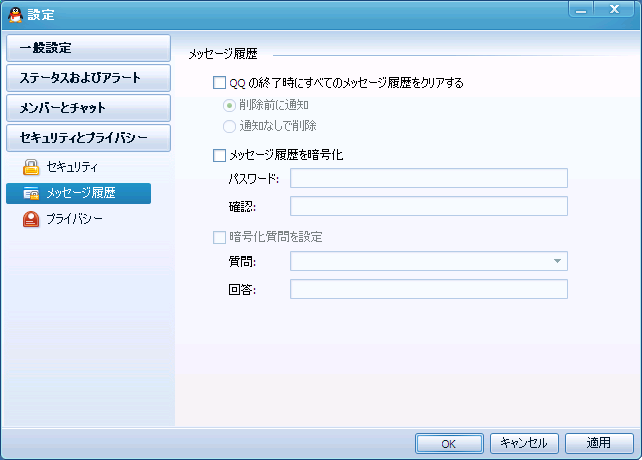Click the OK button
Screen dimensions: 642x460
tap(449, 444)
